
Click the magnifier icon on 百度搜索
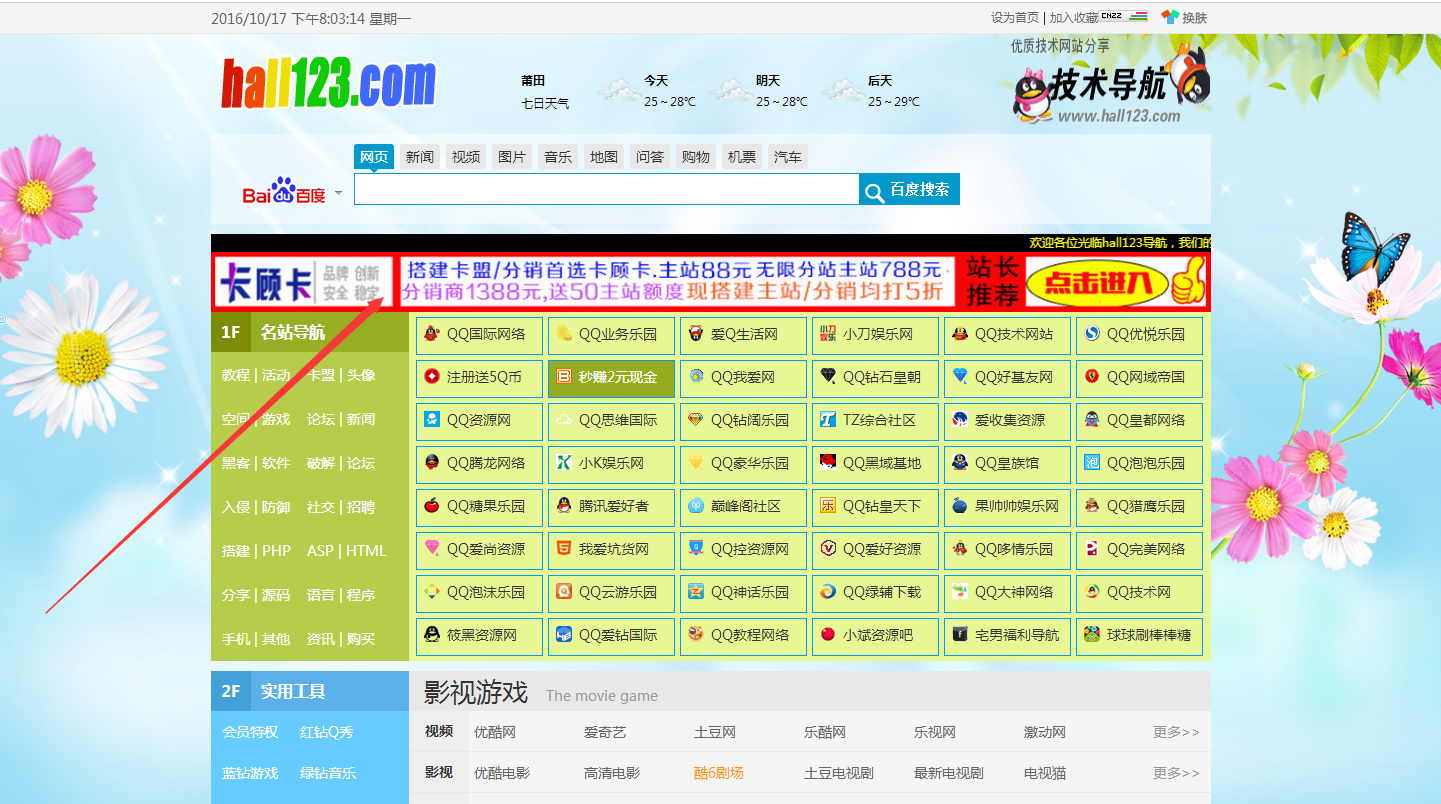(875, 192)
